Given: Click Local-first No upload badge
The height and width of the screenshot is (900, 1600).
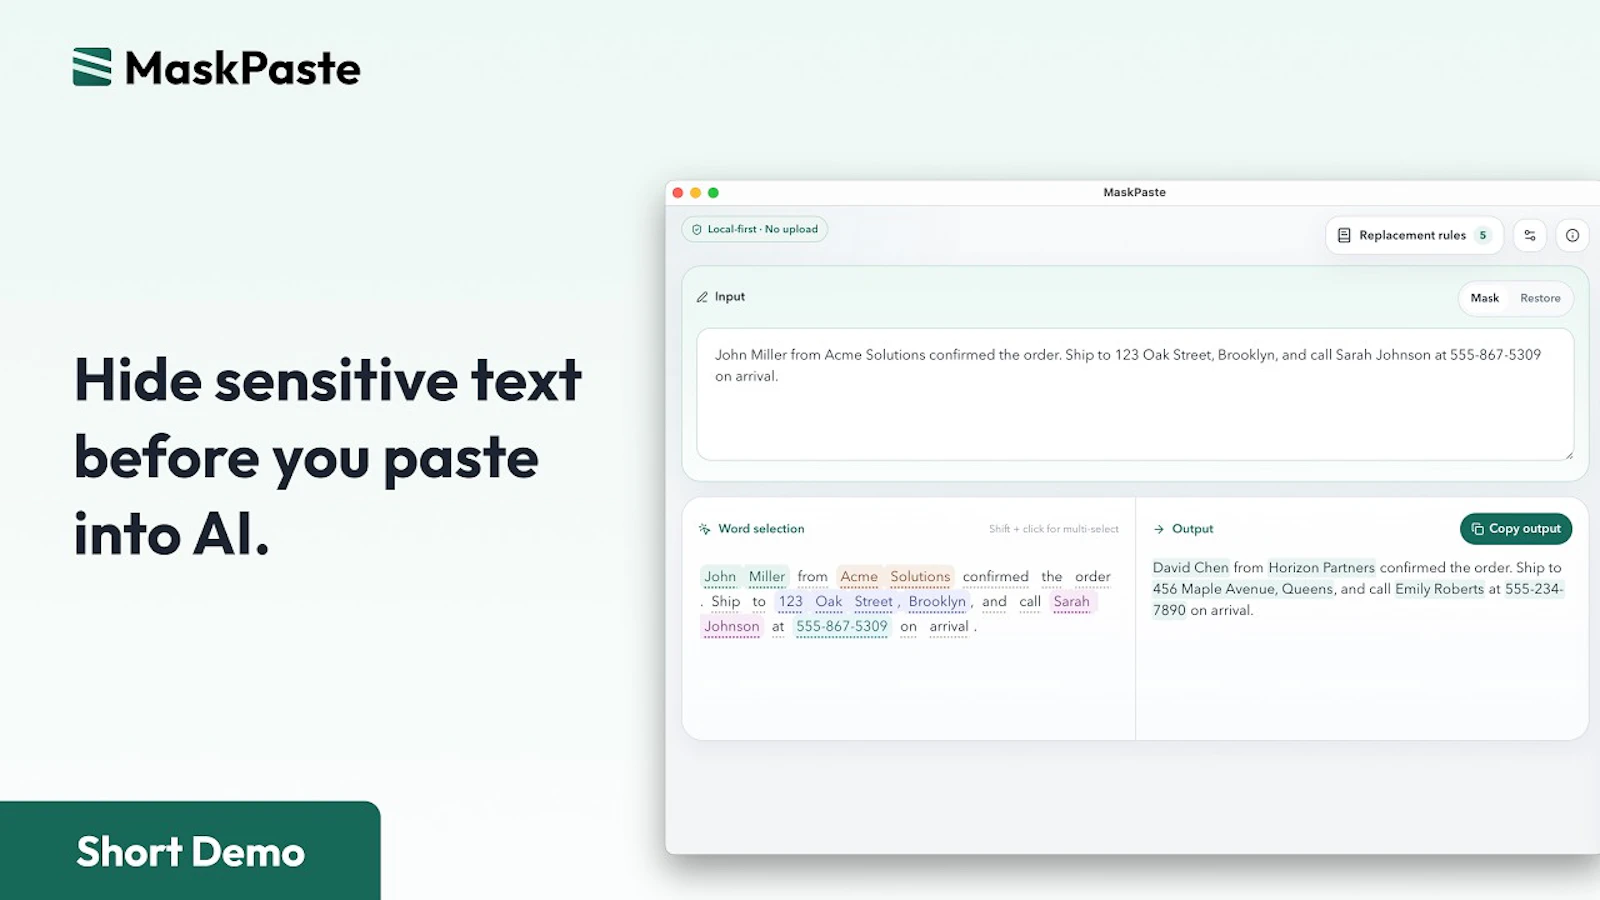Looking at the screenshot, I should click(x=755, y=229).
